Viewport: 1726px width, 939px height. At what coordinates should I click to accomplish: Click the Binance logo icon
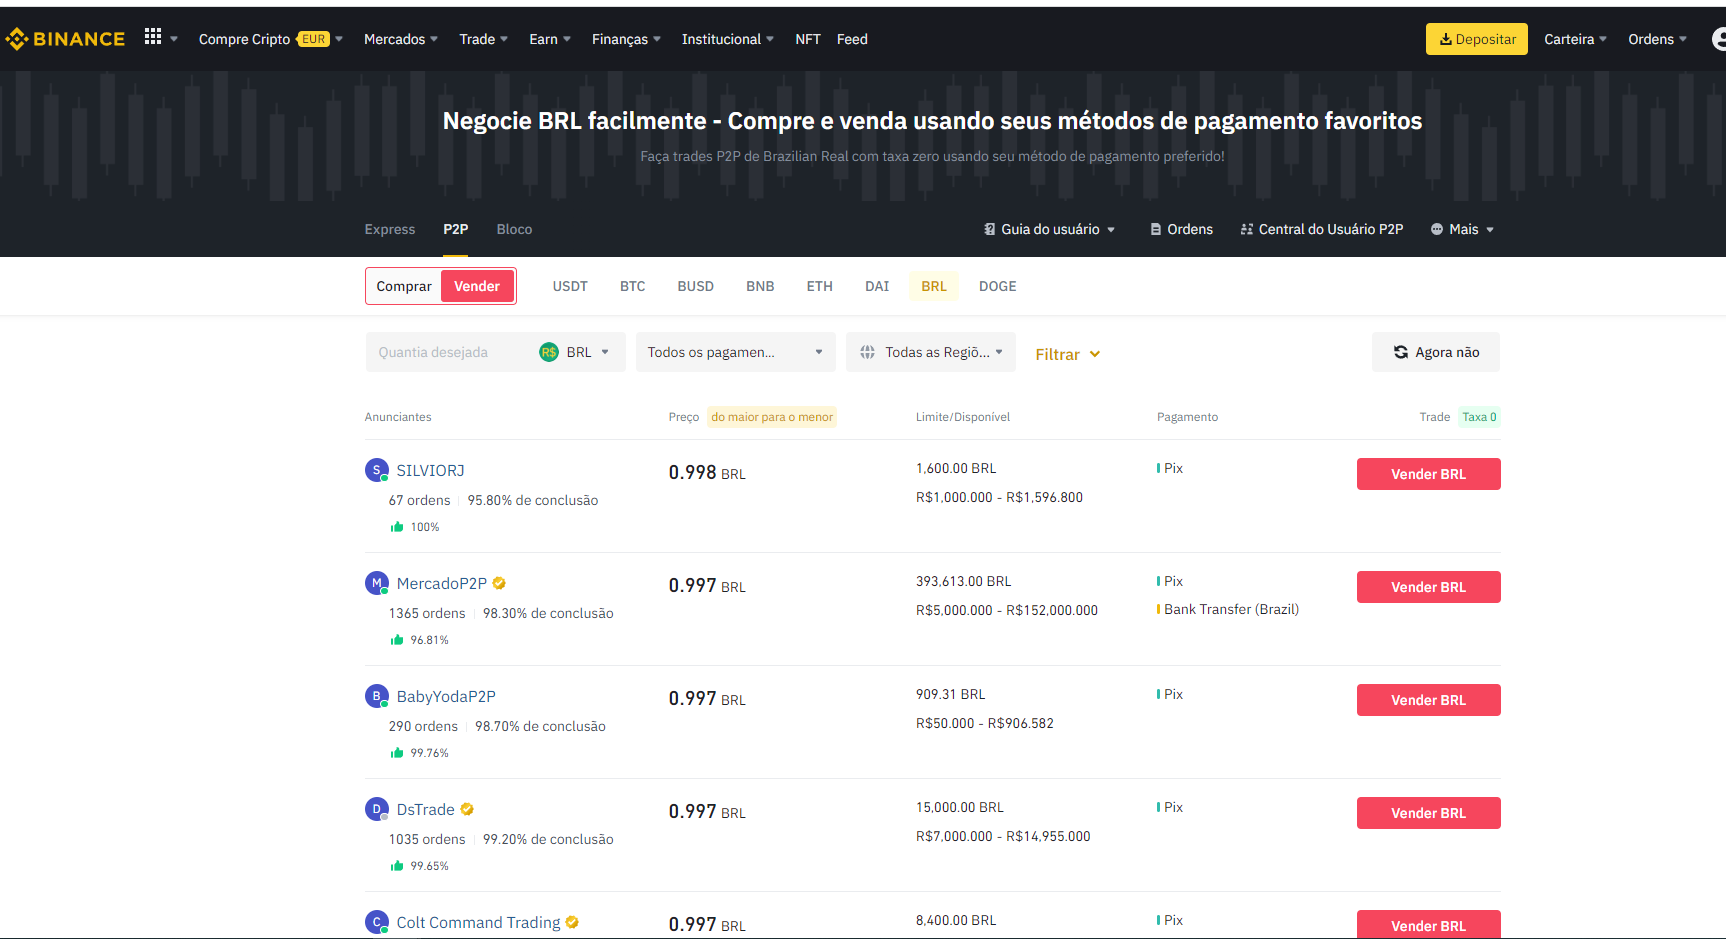coord(17,39)
